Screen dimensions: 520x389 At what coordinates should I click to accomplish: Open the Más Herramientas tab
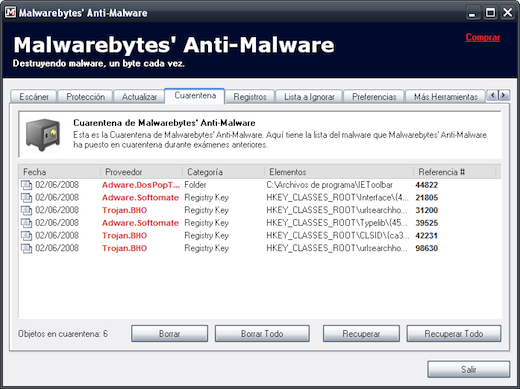pyautogui.click(x=446, y=97)
